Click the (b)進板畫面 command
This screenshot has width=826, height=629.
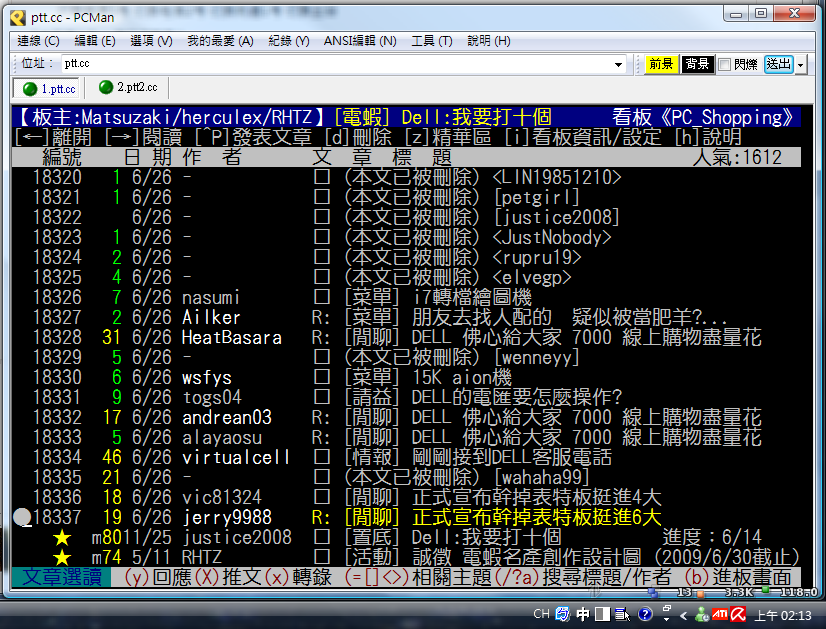tap(738, 577)
